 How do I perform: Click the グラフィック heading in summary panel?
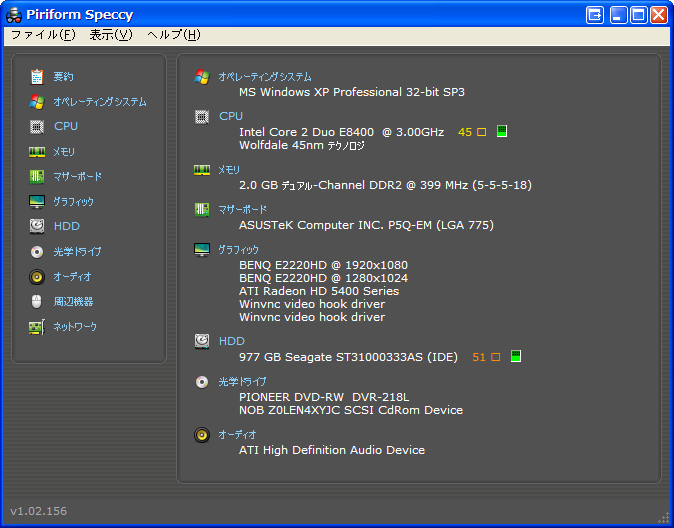[239, 250]
